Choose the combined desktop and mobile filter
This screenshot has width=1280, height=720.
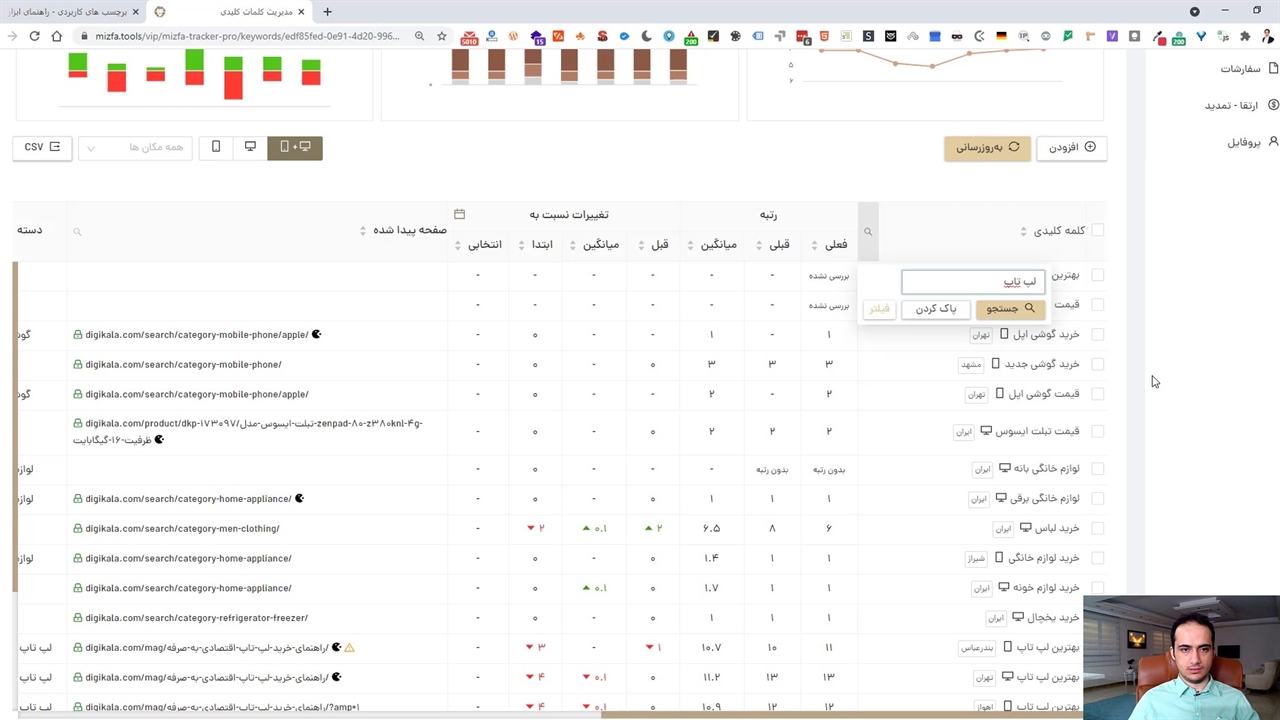pyautogui.click(x=295, y=147)
